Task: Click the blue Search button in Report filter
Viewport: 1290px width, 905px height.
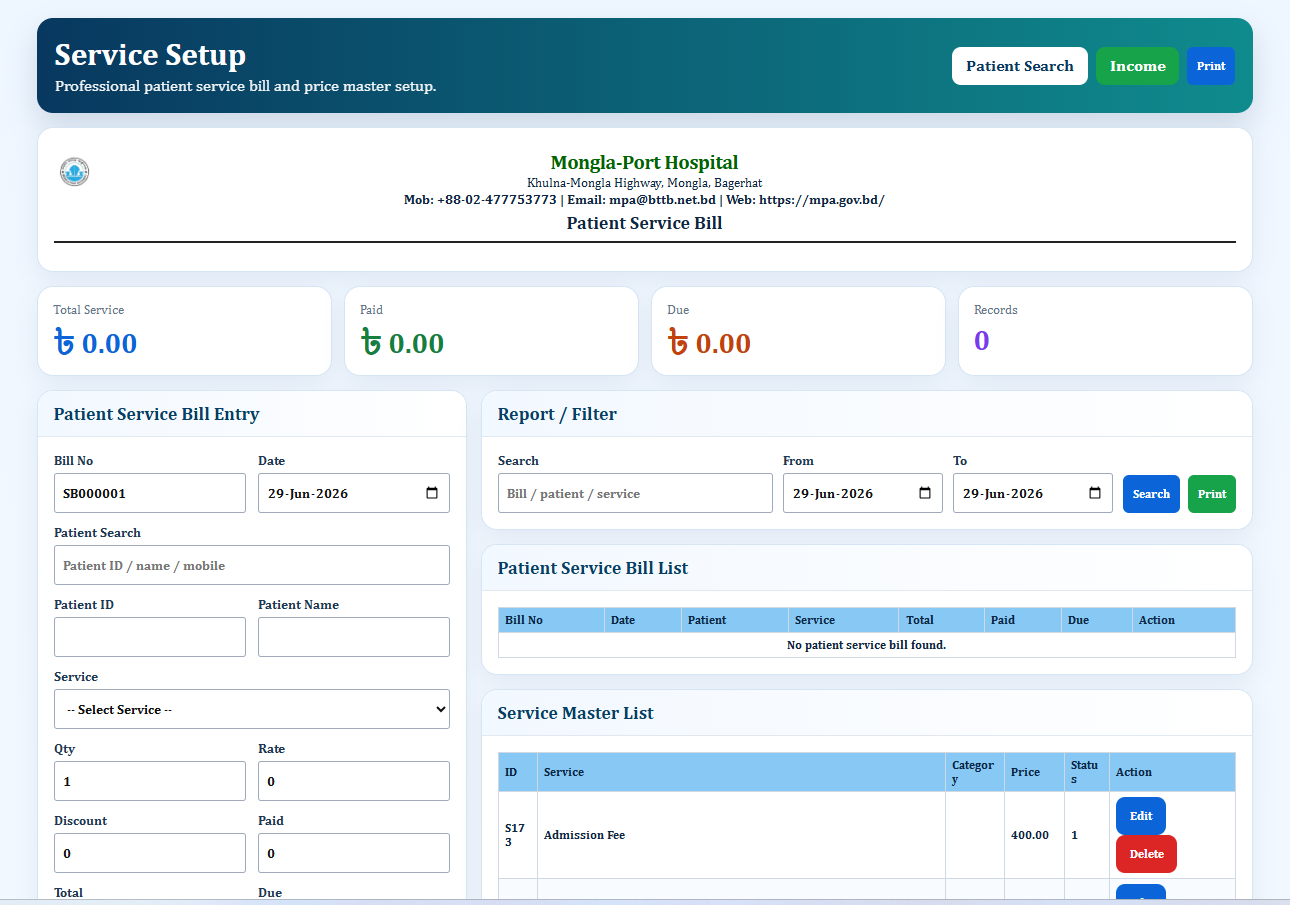Action: (1151, 494)
